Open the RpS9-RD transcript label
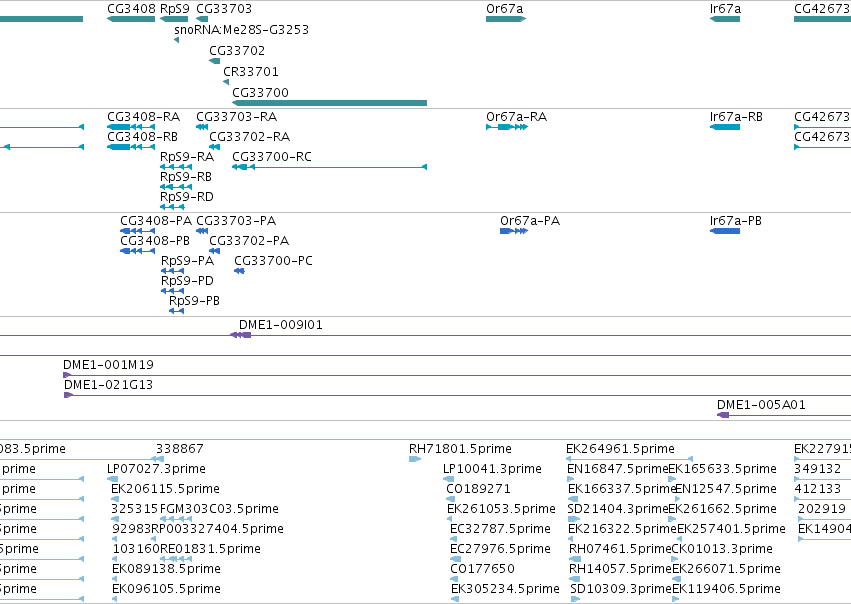851x604 pixels. (x=187, y=197)
